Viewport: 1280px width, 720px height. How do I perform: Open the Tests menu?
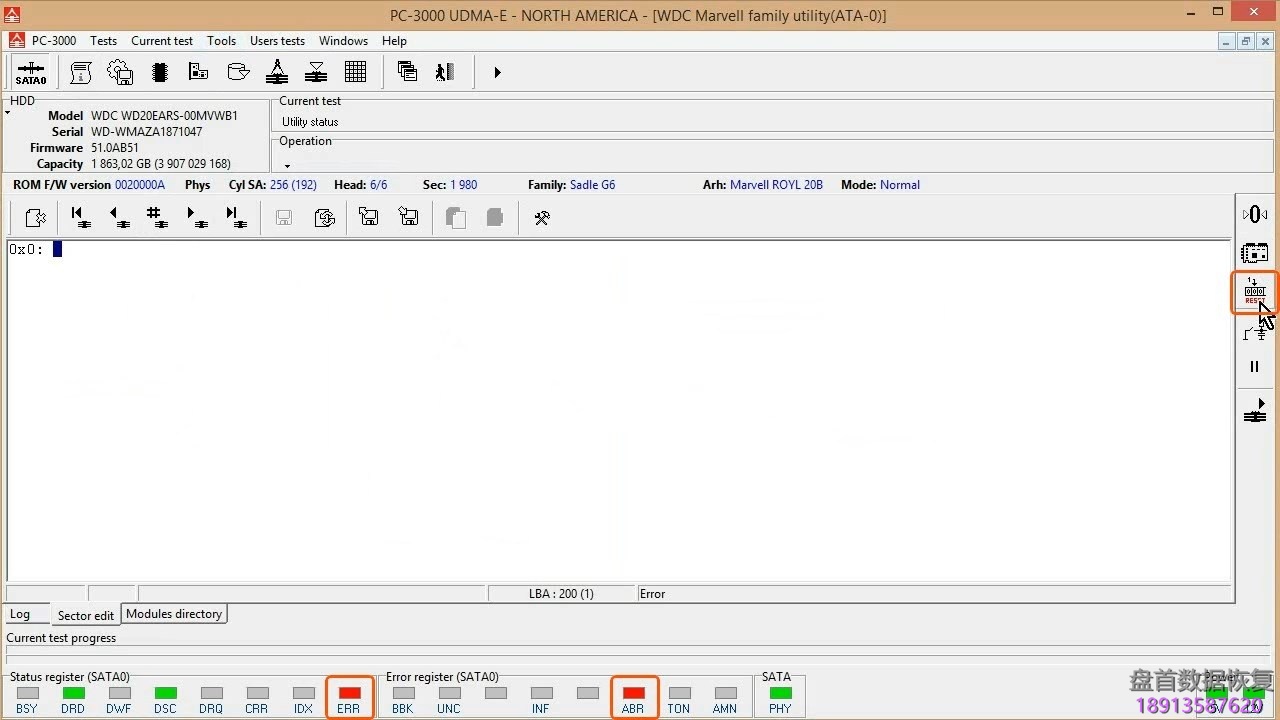point(103,41)
